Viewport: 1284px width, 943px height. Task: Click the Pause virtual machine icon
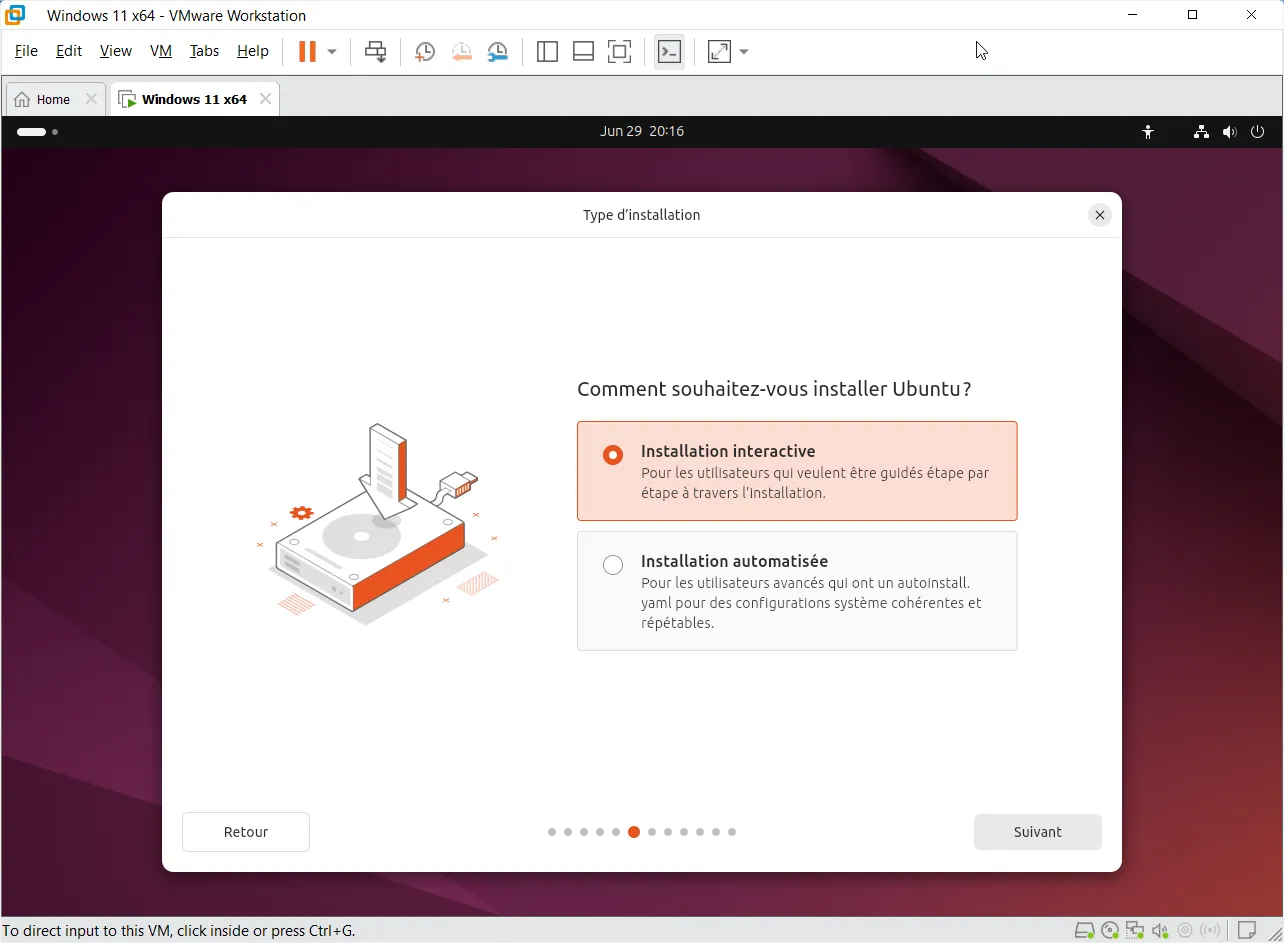307,52
